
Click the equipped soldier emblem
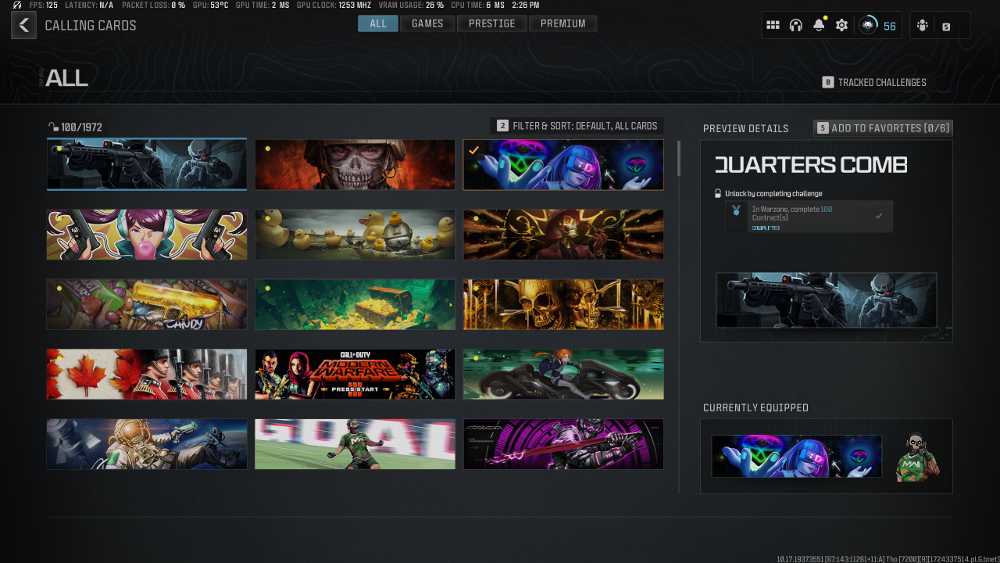tap(918, 457)
